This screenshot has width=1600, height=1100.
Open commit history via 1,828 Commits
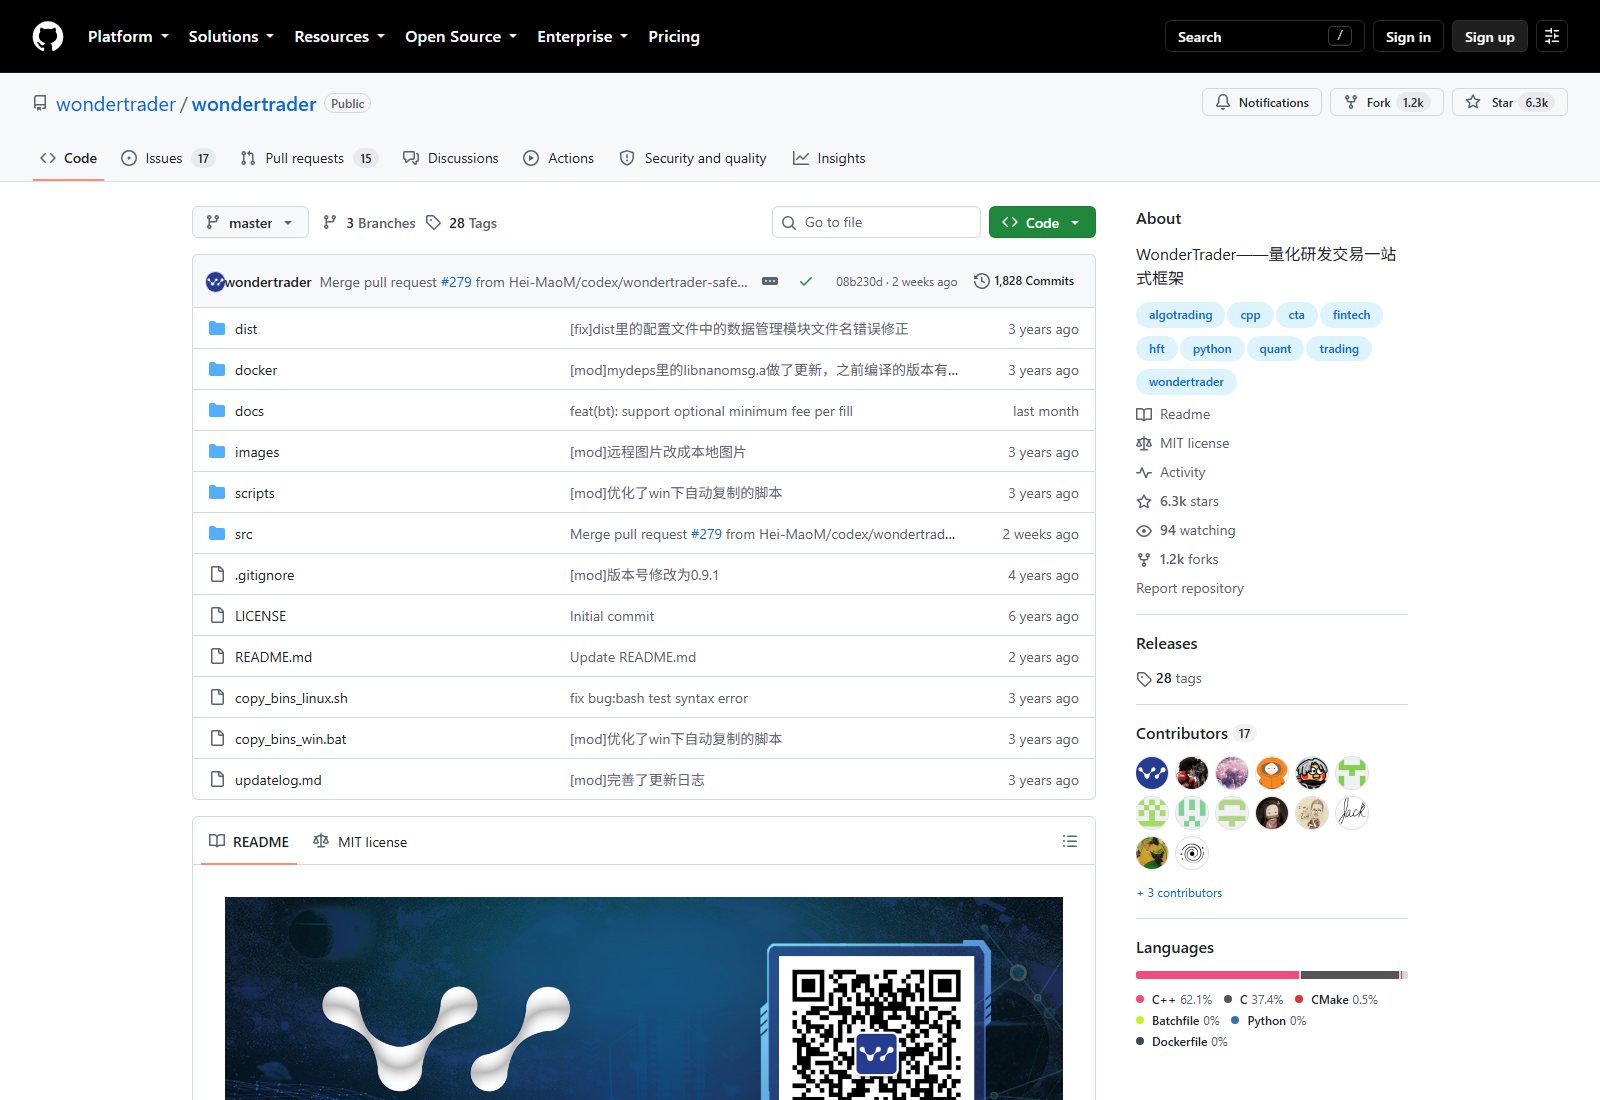click(1024, 281)
